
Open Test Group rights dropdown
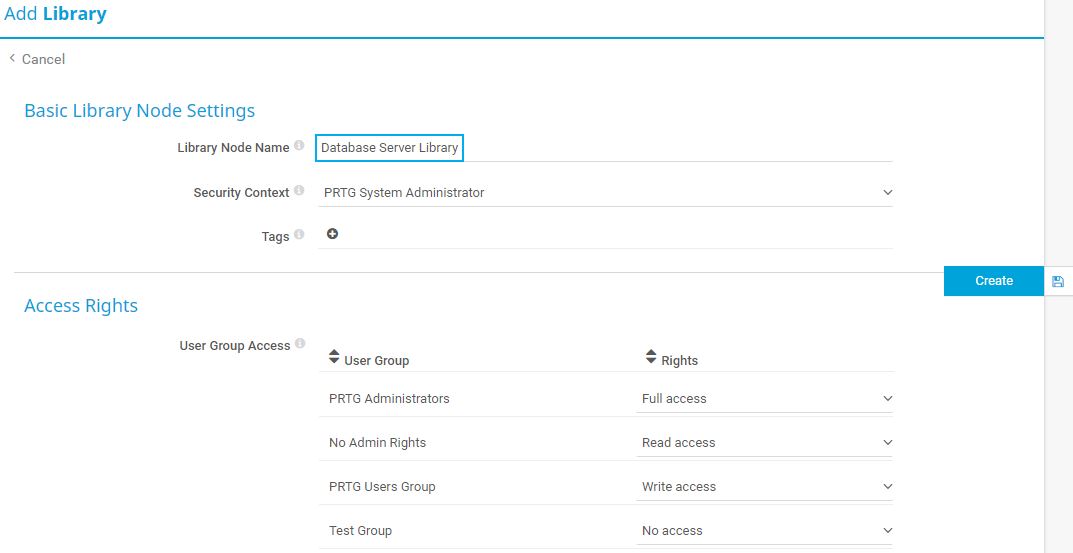[x=765, y=530]
